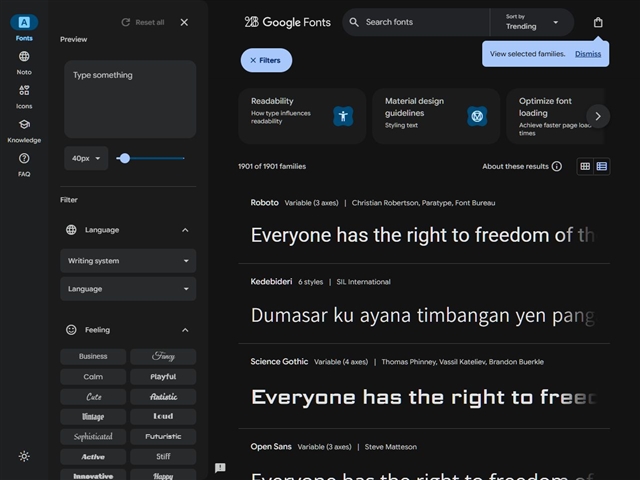This screenshot has height=480, width=640.
Task: Open the Writing system dropdown
Action: click(x=128, y=261)
